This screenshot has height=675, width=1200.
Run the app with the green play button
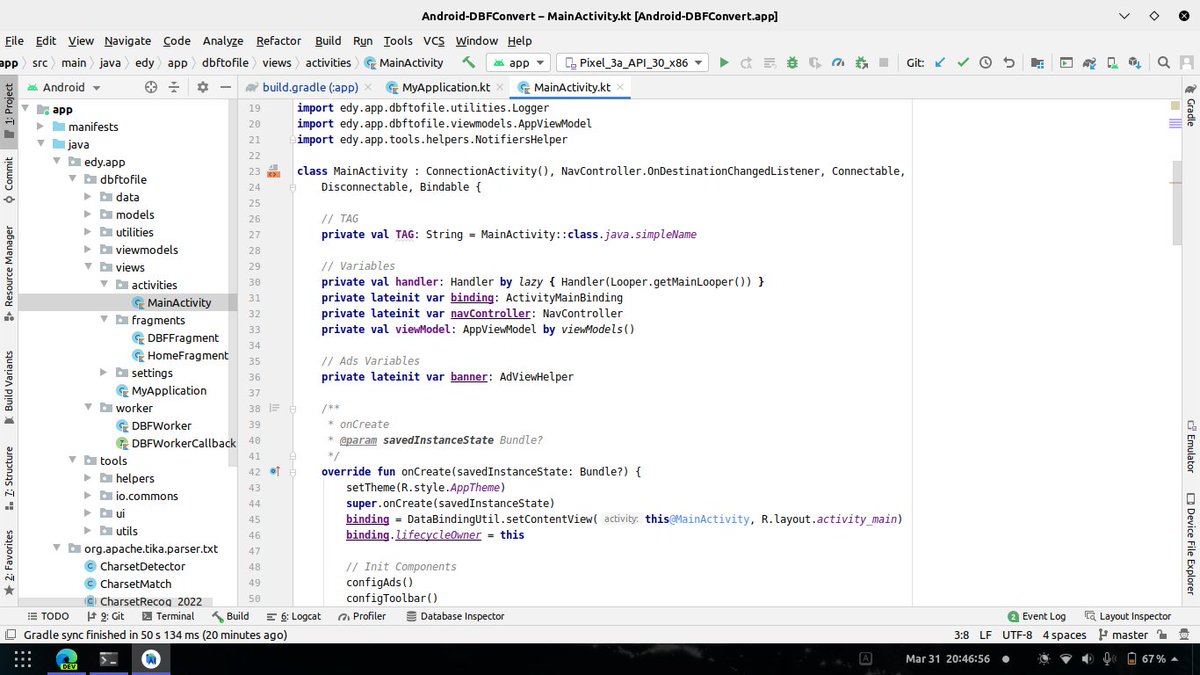pyautogui.click(x=724, y=62)
